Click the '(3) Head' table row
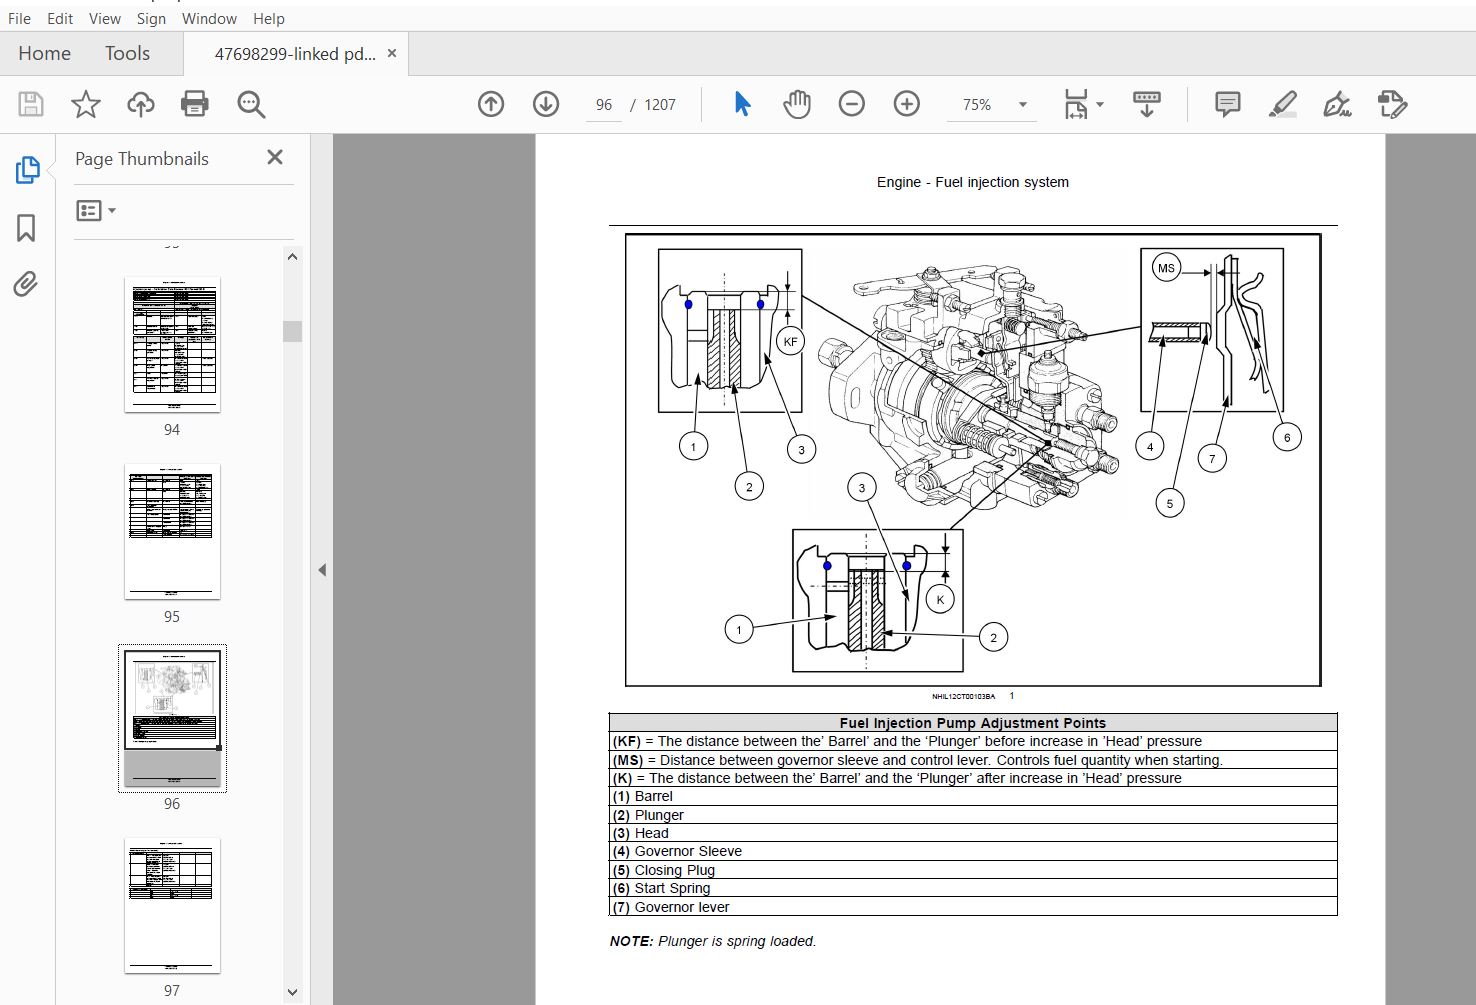Viewport: 1476px width, 1005px height. click(973, 833)
